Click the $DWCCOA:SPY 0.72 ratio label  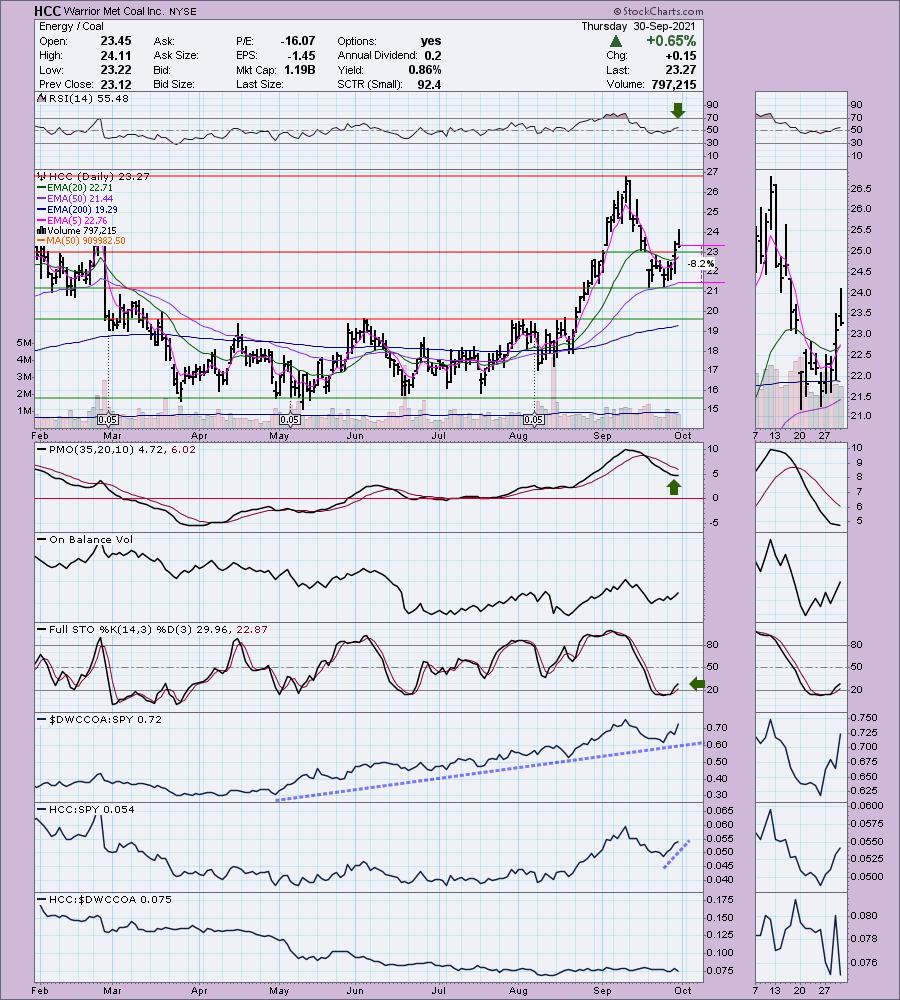pyautogui.click(x=100, y=719)
